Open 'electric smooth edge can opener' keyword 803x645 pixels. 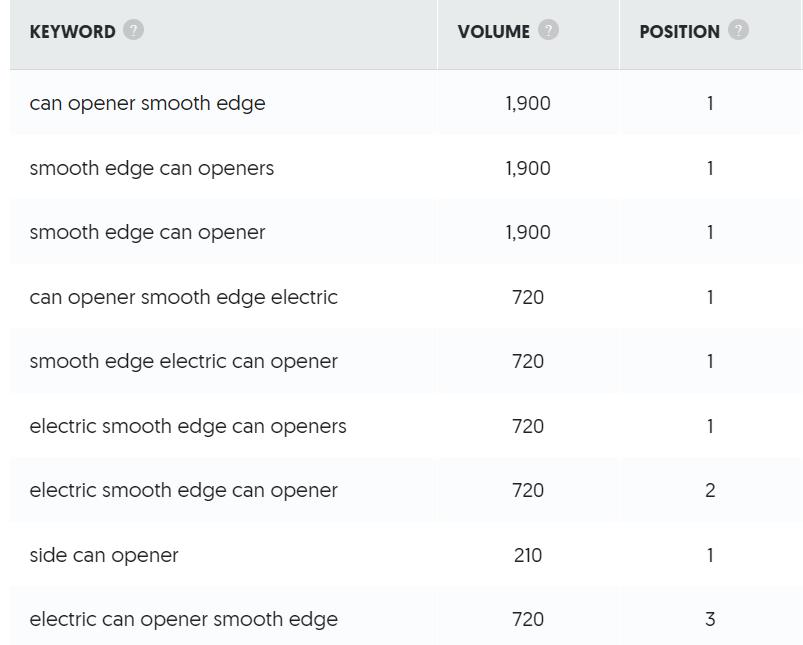184,491
